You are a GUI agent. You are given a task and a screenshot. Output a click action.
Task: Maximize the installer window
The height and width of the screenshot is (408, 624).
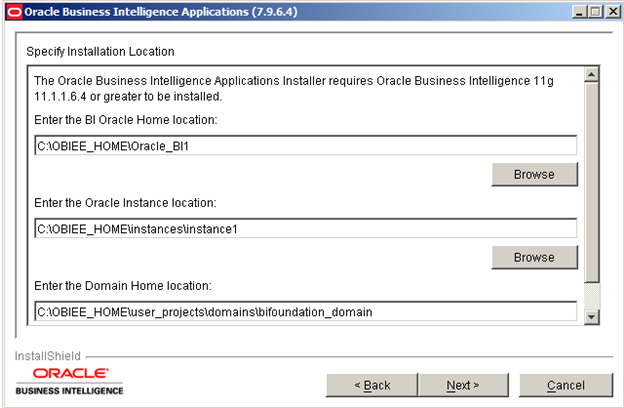[596, 12]
